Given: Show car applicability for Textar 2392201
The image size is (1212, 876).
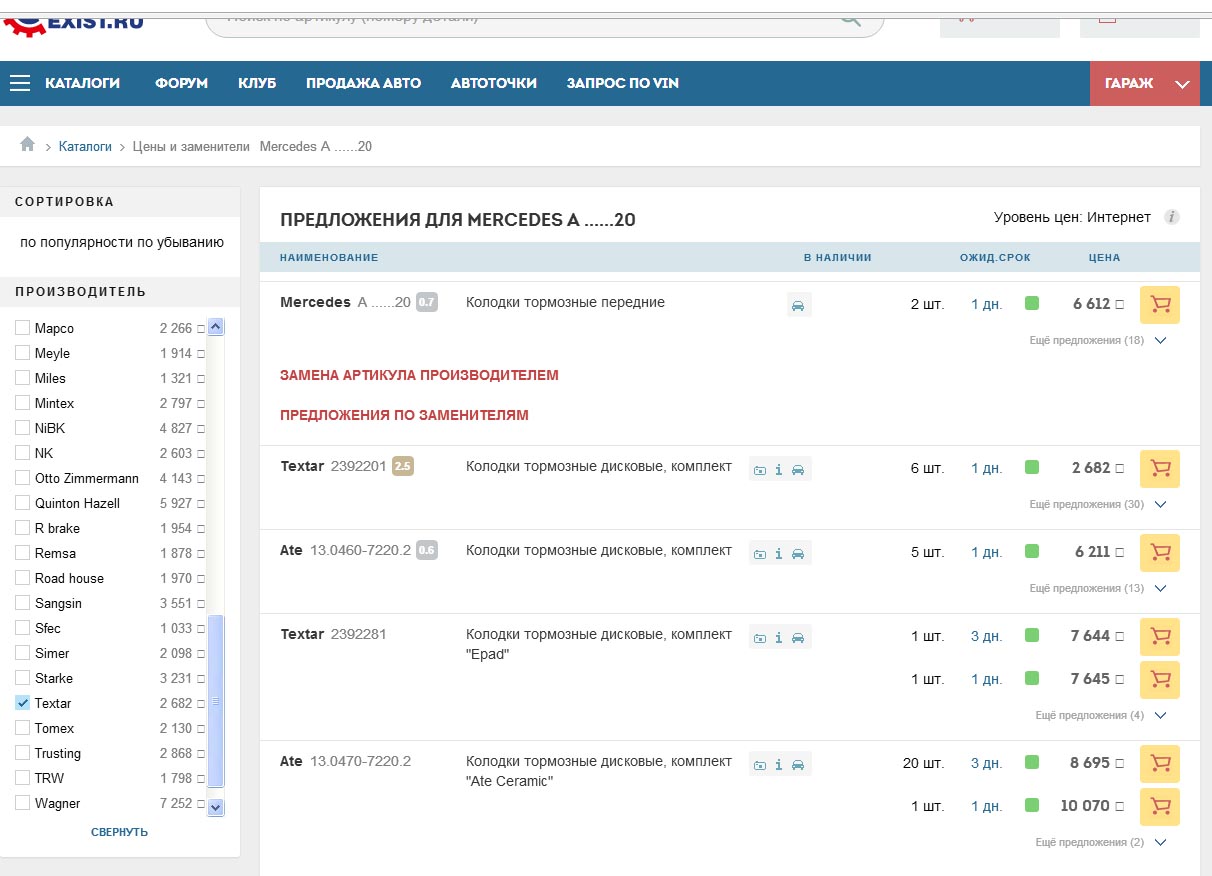Looking at the screenshot, I should 798,469.
